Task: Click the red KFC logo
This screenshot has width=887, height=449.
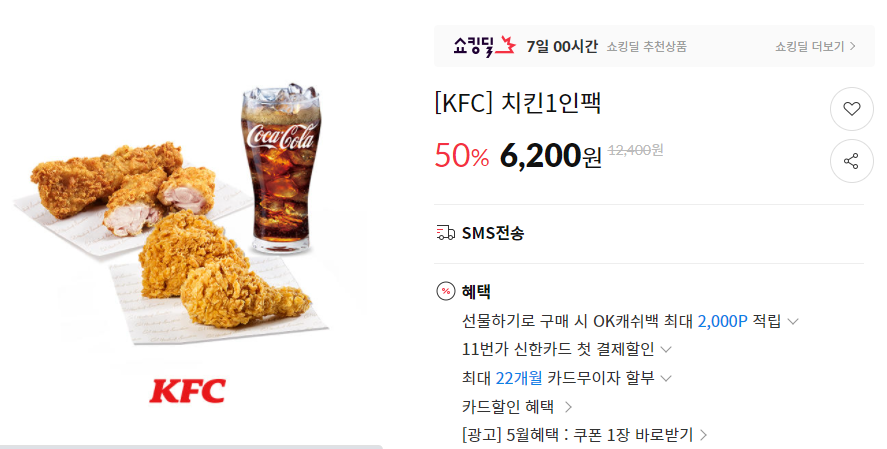Action: [x=187, y=391]
